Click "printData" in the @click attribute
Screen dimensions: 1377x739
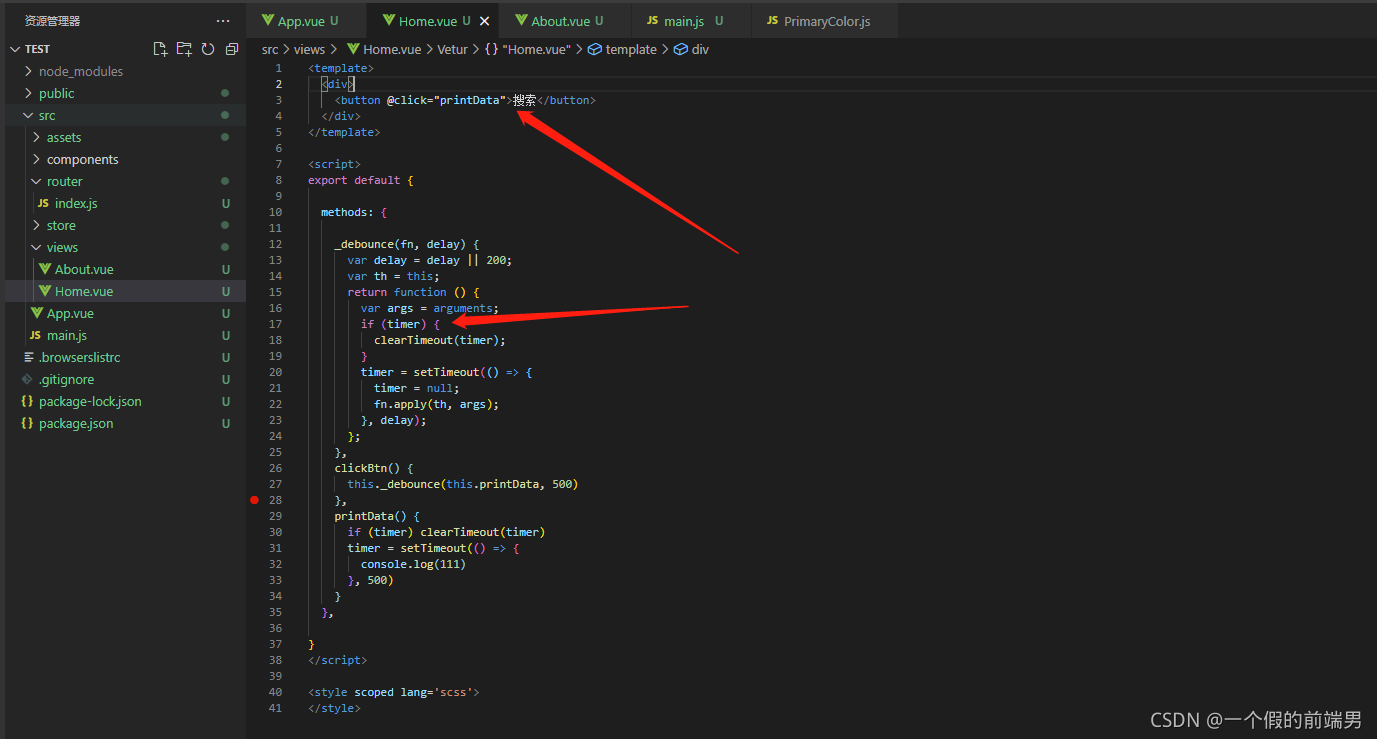tap(470, 100)
